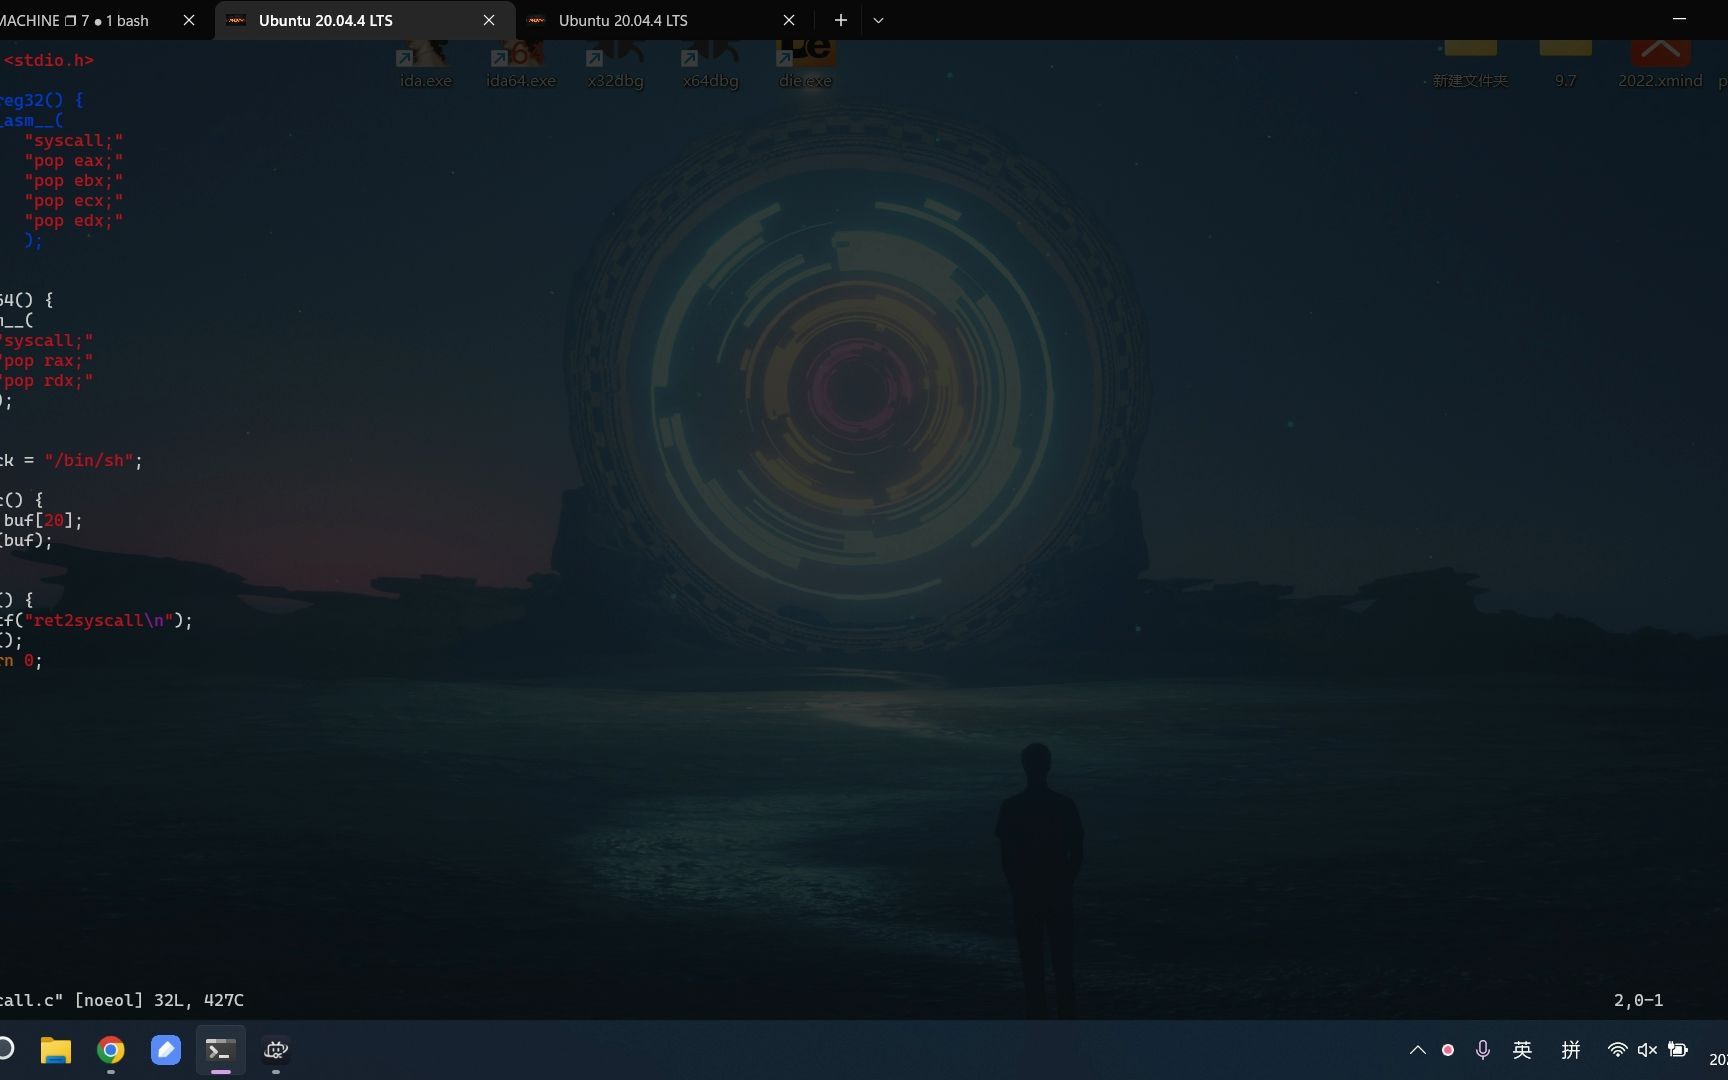The width and height of the screenshot is (1728, 1080).
Task: Check the battery status icon
Action: 1678,1050
